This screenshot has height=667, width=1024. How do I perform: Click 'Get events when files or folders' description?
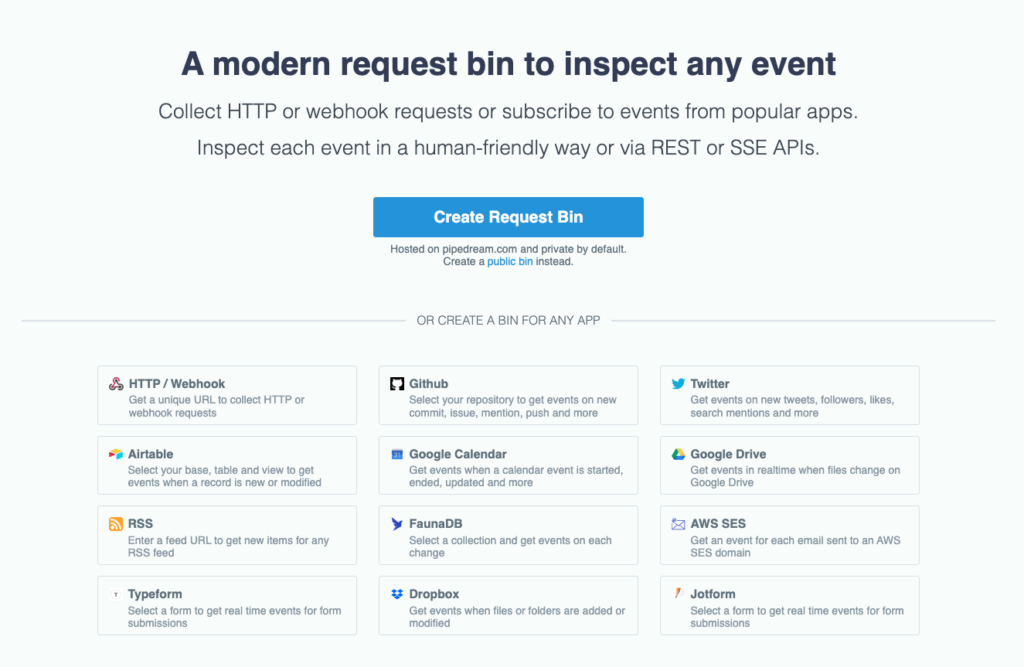517,617
